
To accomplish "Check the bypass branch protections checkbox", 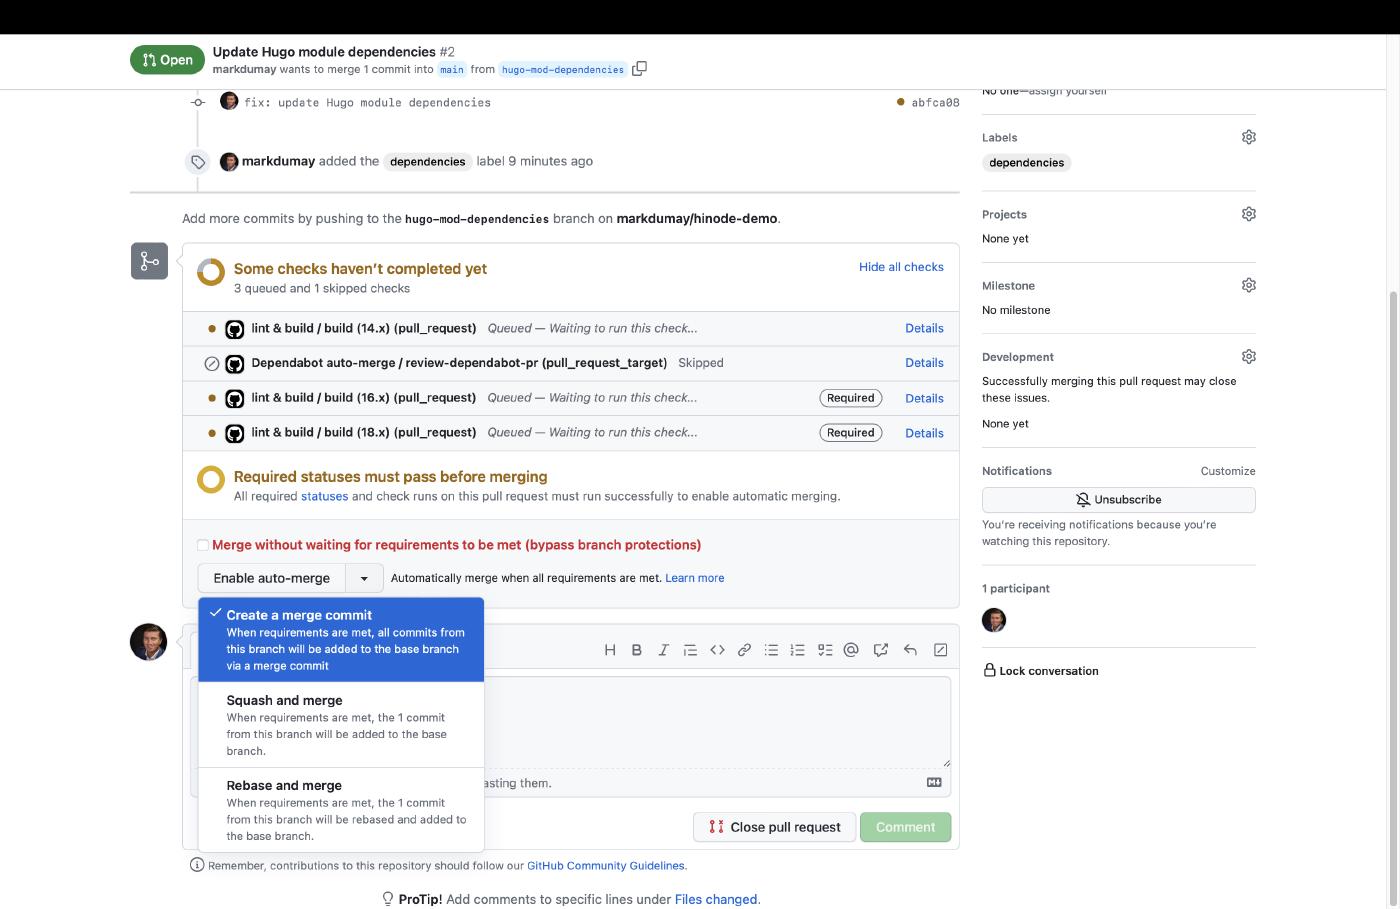I will [203, 545].
